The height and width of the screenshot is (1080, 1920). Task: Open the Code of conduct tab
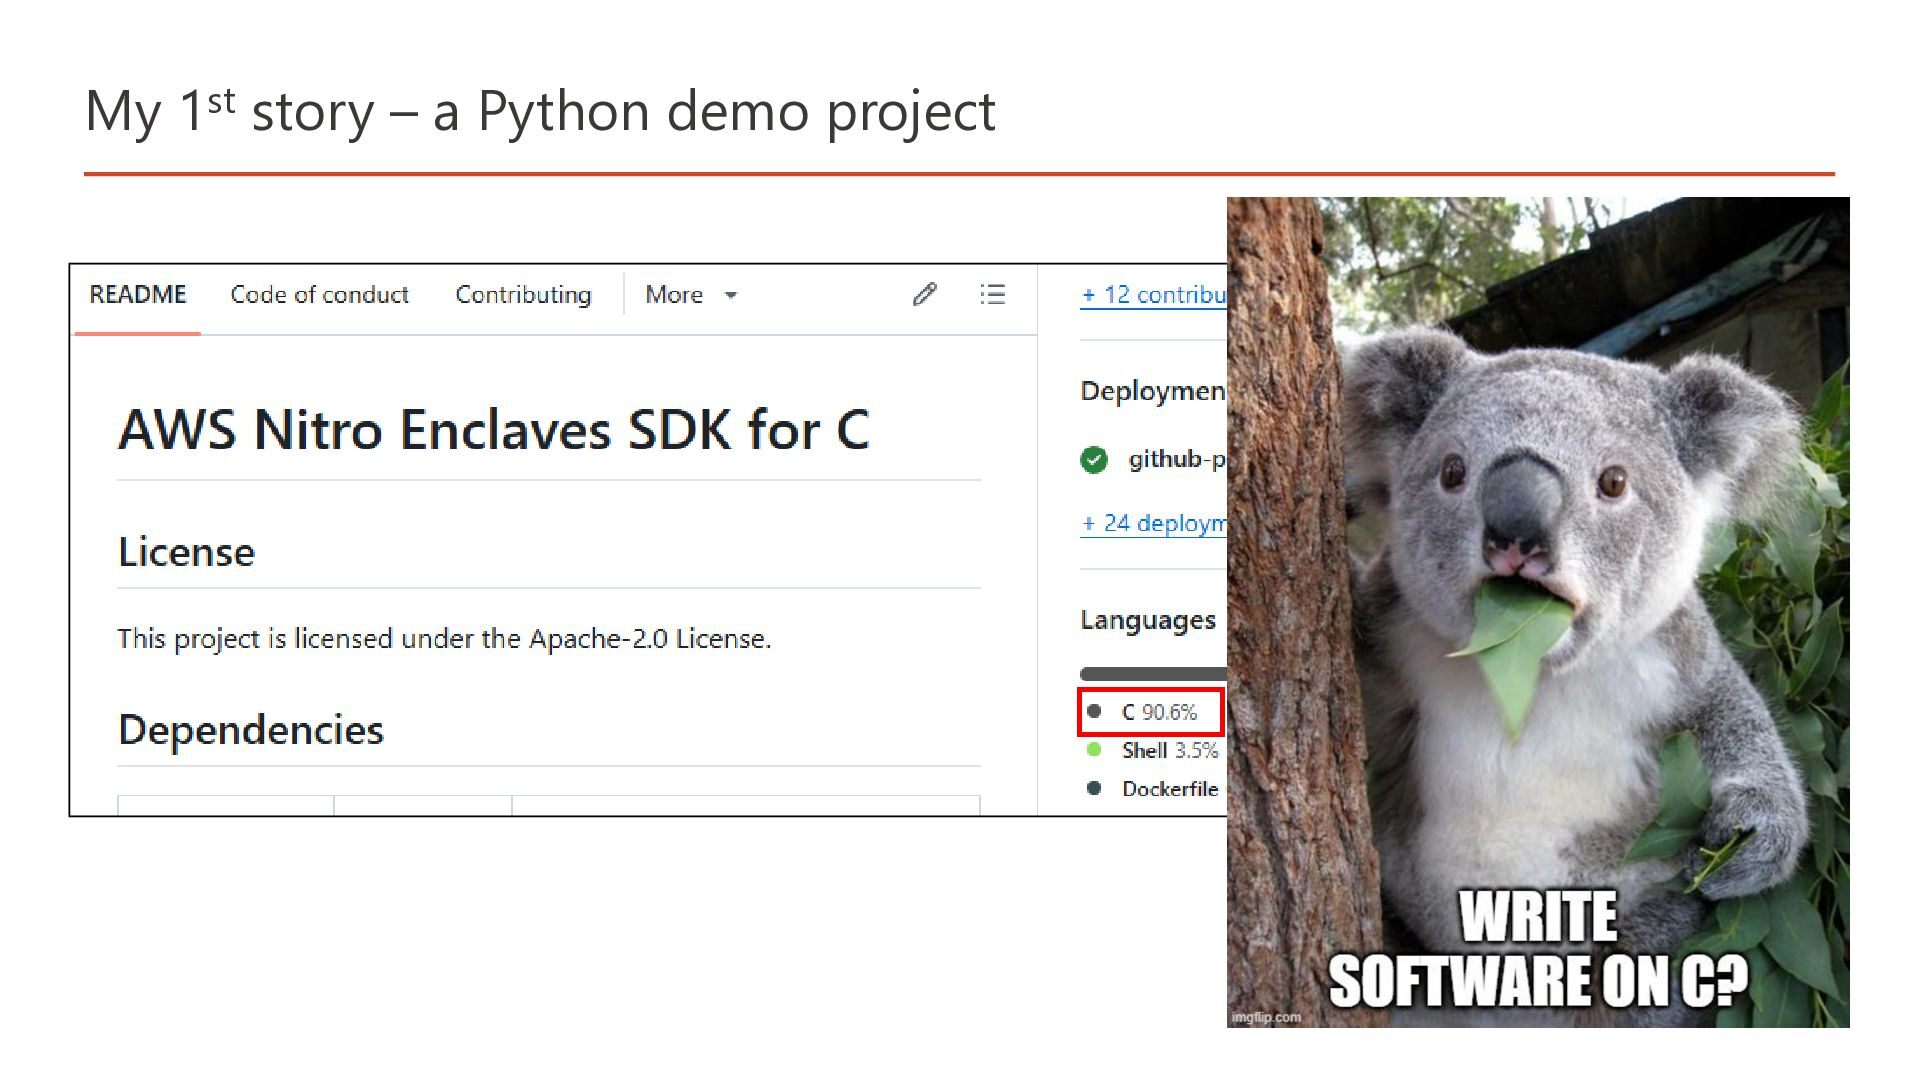319,295
